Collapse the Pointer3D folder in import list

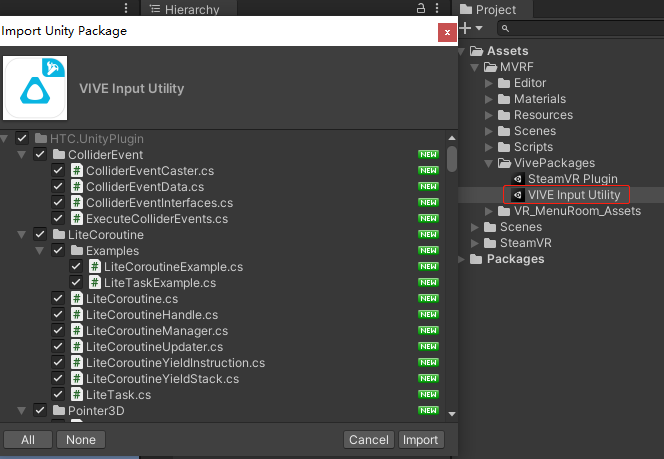point(22,411)
